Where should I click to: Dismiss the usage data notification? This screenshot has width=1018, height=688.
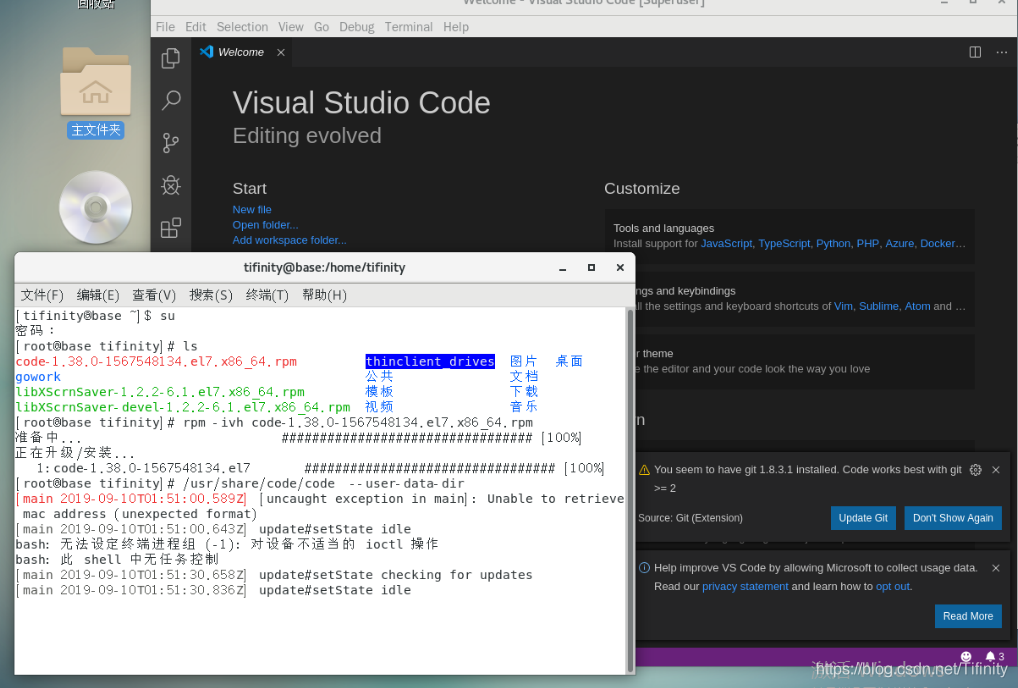click(x=996, y=568)
